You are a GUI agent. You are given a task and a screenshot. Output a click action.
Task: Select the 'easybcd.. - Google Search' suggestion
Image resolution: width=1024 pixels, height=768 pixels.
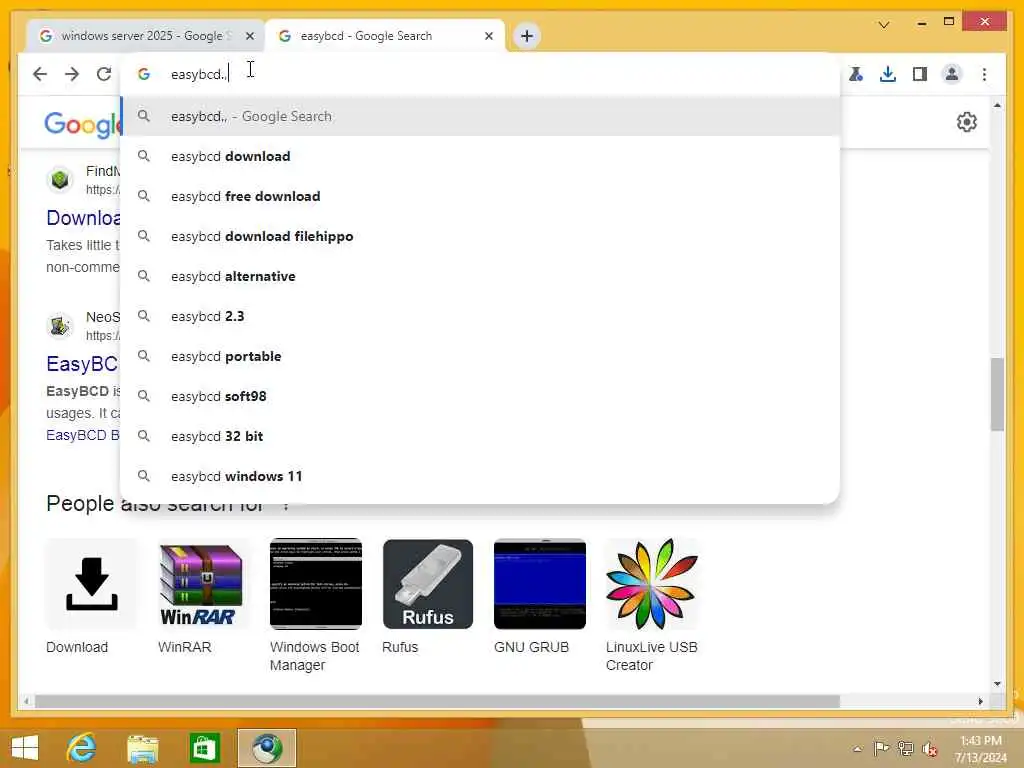pyautogui.click(x=480, y=116)
